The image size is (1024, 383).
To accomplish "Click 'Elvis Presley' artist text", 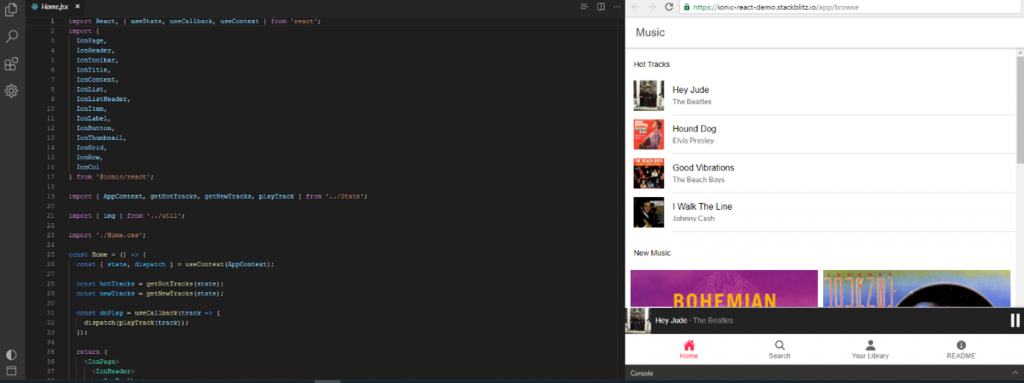I will point(694,141).
